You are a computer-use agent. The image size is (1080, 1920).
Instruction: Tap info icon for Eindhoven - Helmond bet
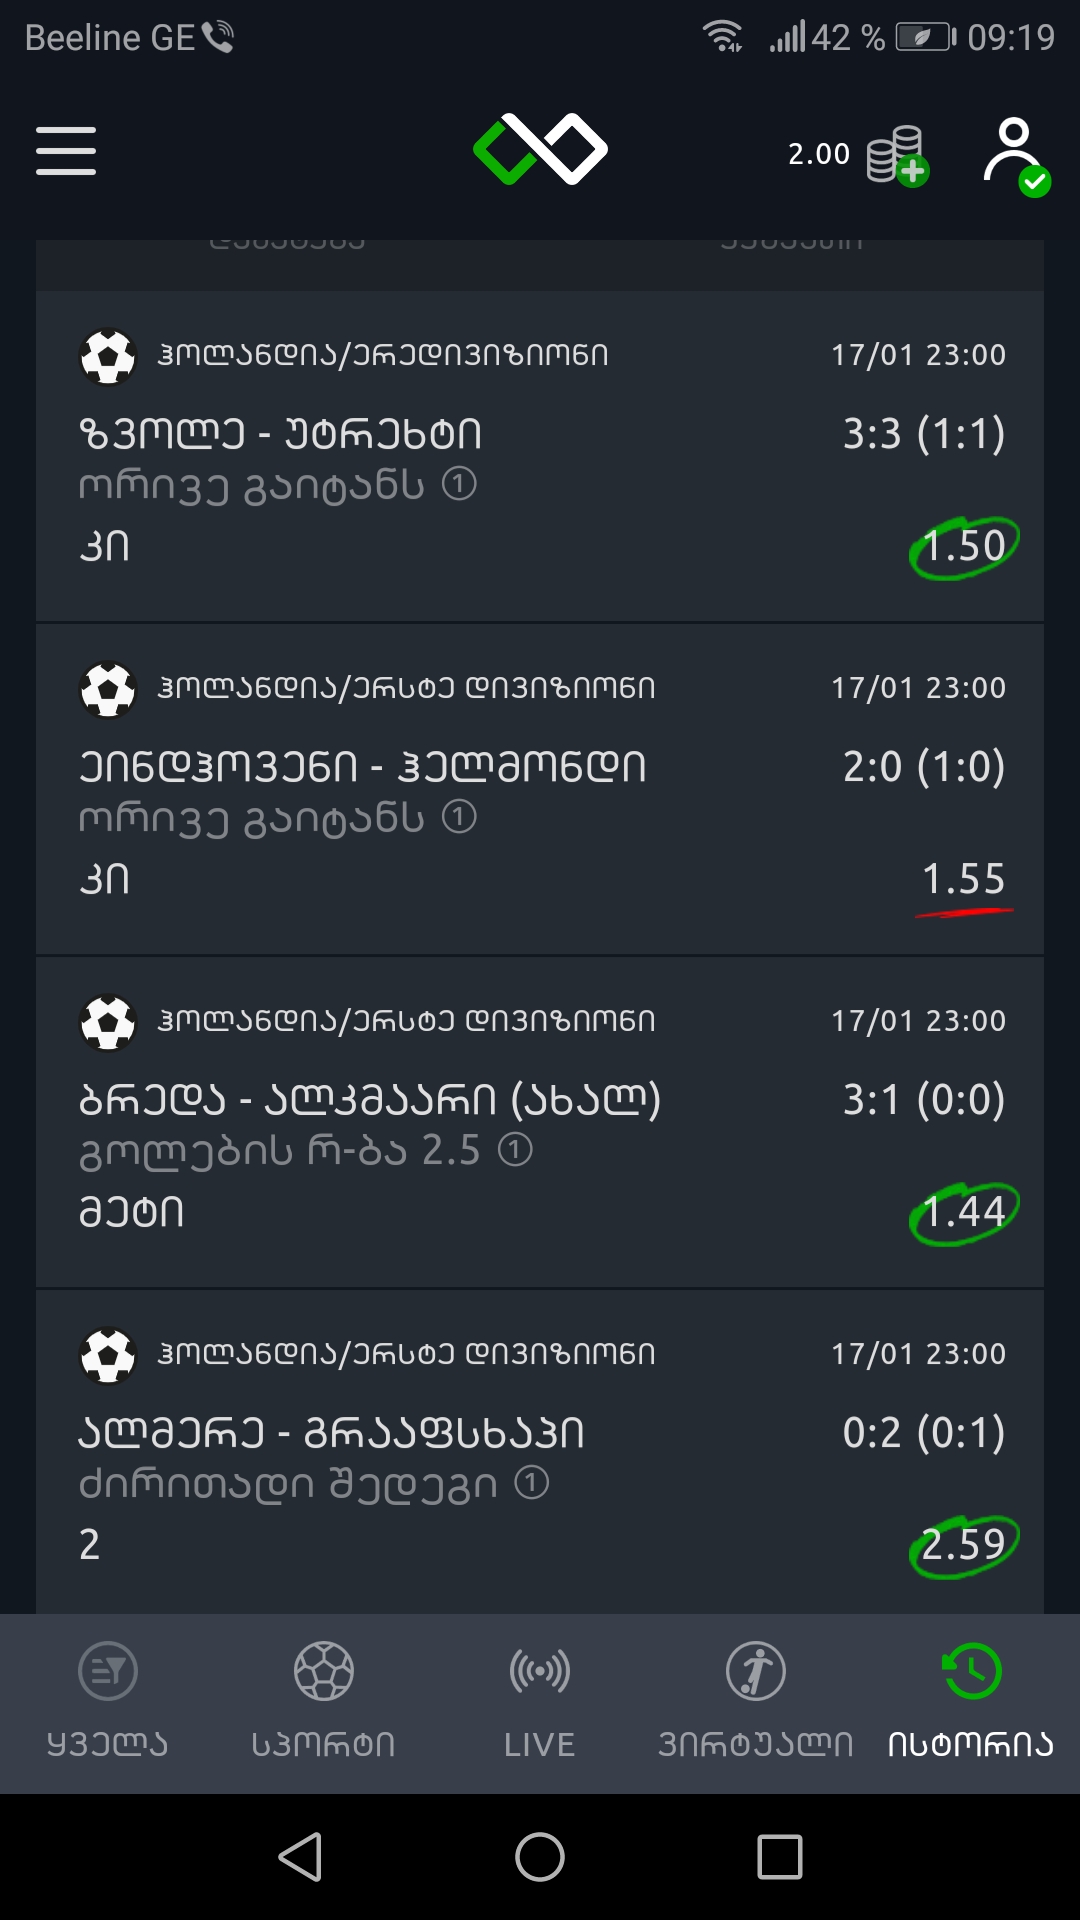(459, 818)
